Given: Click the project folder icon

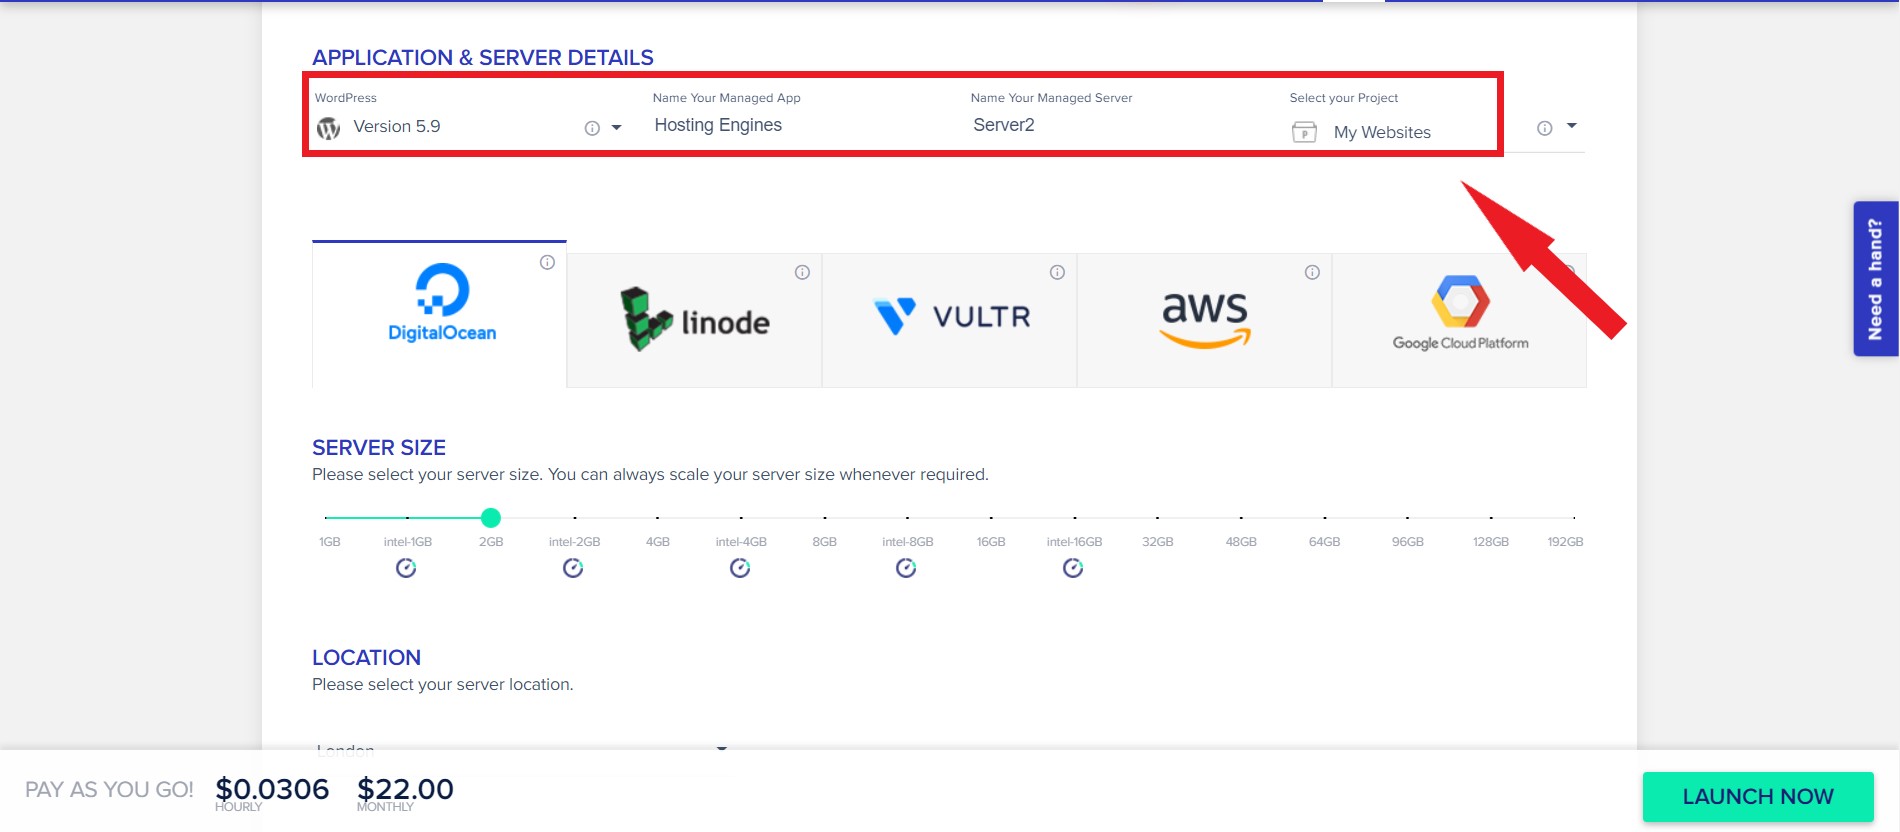Looking at the screenshot, I should pyautogui.click(x=1304, y=132).
